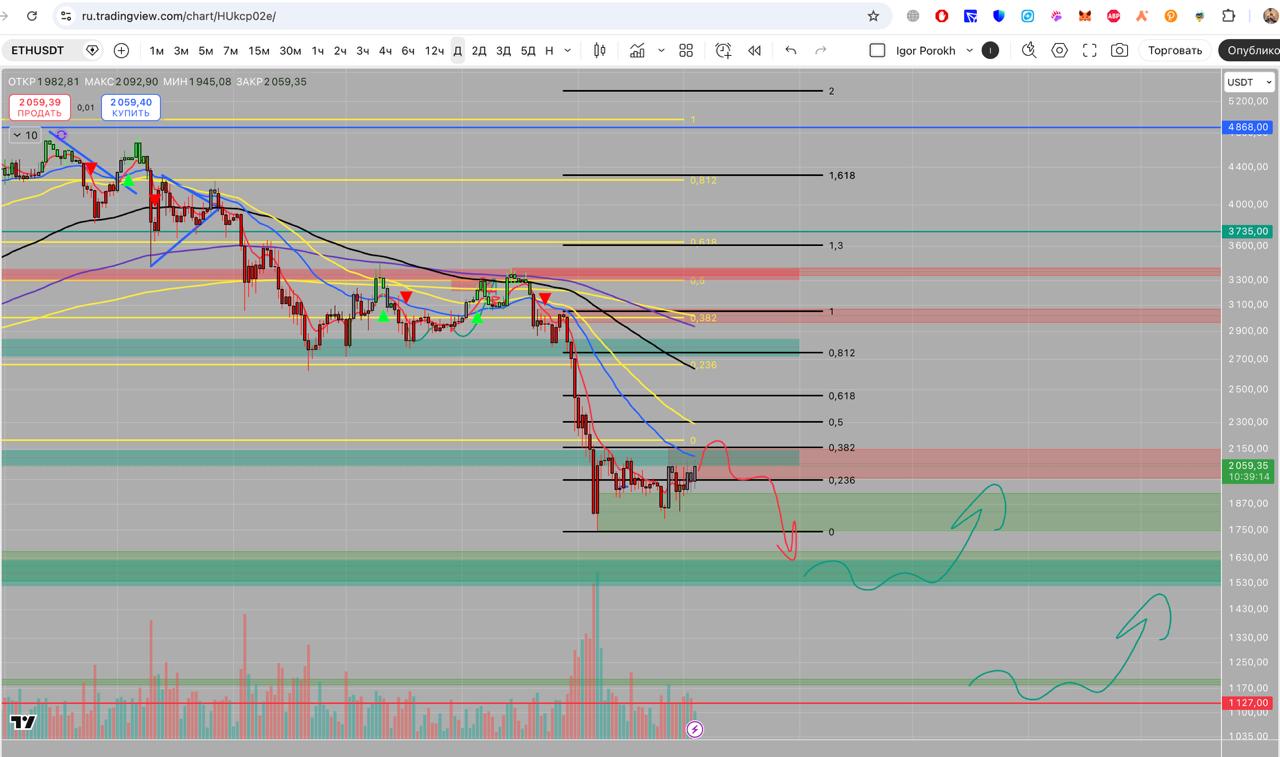Click the Торговать button

tap(1174, 51)
